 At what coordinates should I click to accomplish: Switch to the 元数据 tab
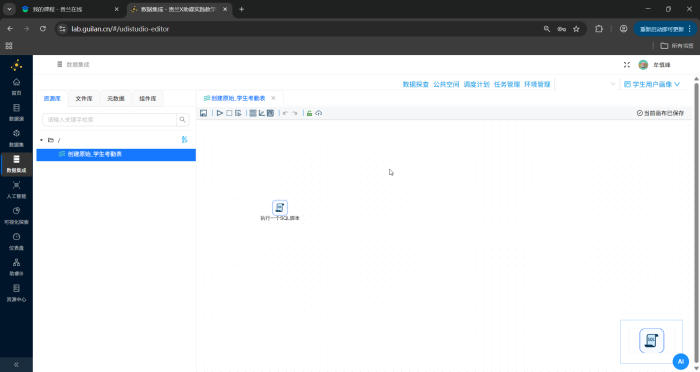pyautogui.click(x=116, y=98)
